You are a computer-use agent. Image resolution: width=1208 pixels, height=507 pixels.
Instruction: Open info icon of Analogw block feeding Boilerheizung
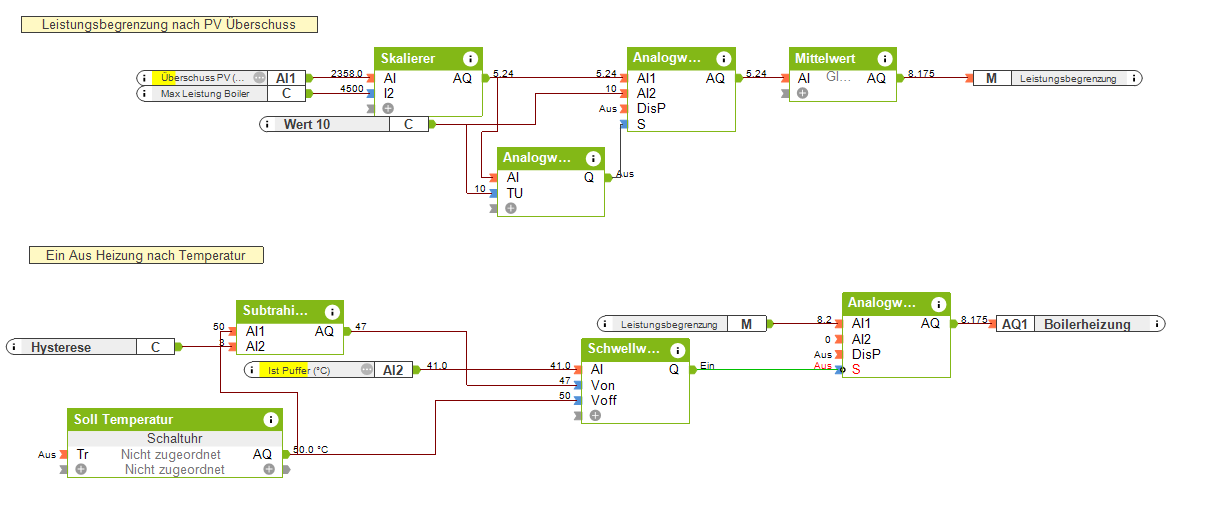point(937,303)
